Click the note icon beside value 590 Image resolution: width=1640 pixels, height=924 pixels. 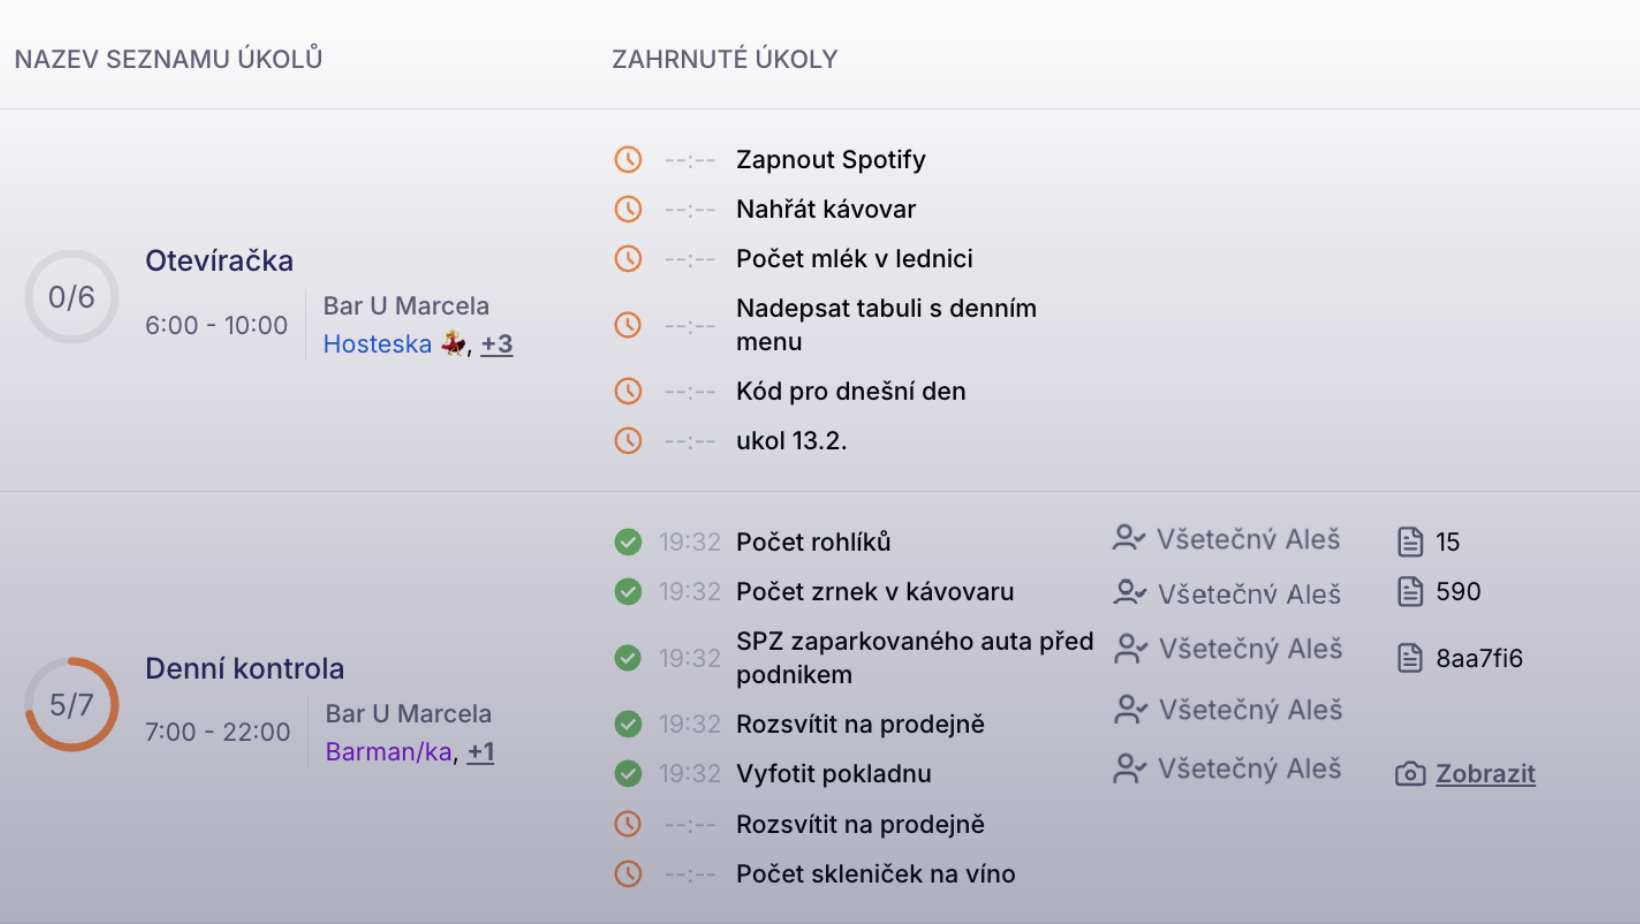click(1410, 592)
